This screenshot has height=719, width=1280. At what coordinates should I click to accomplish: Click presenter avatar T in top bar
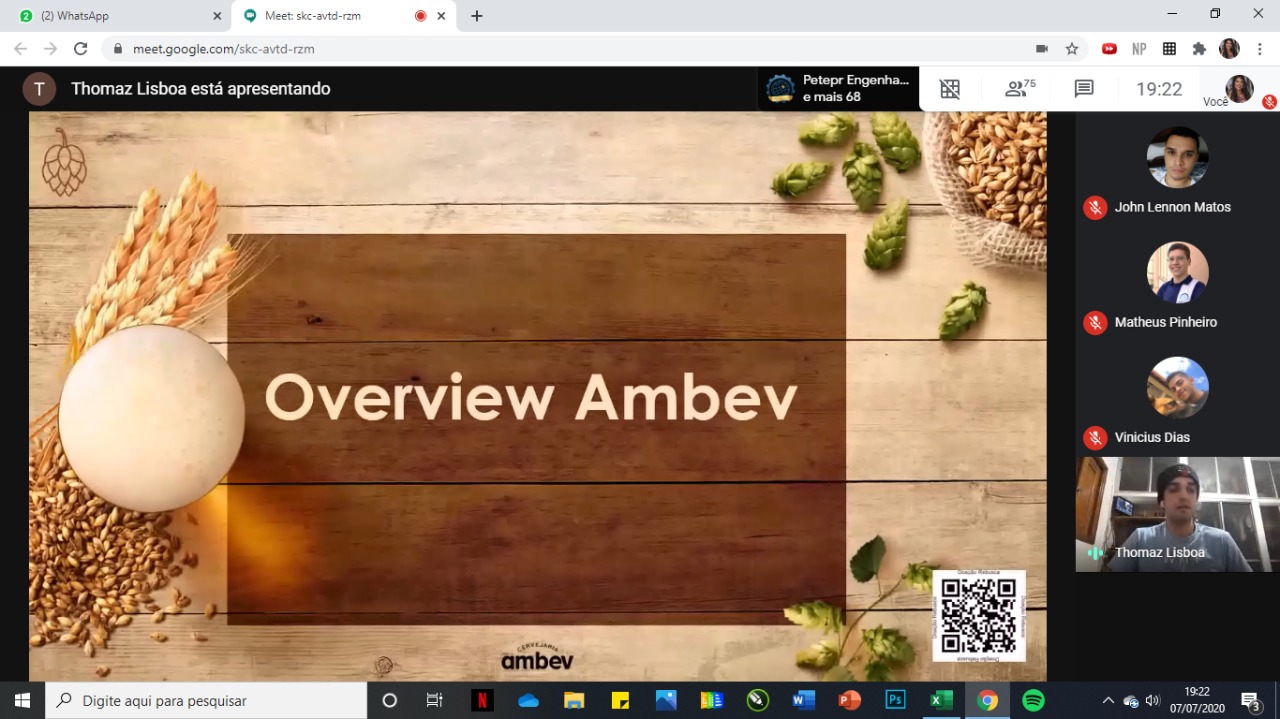coord(39,89)
